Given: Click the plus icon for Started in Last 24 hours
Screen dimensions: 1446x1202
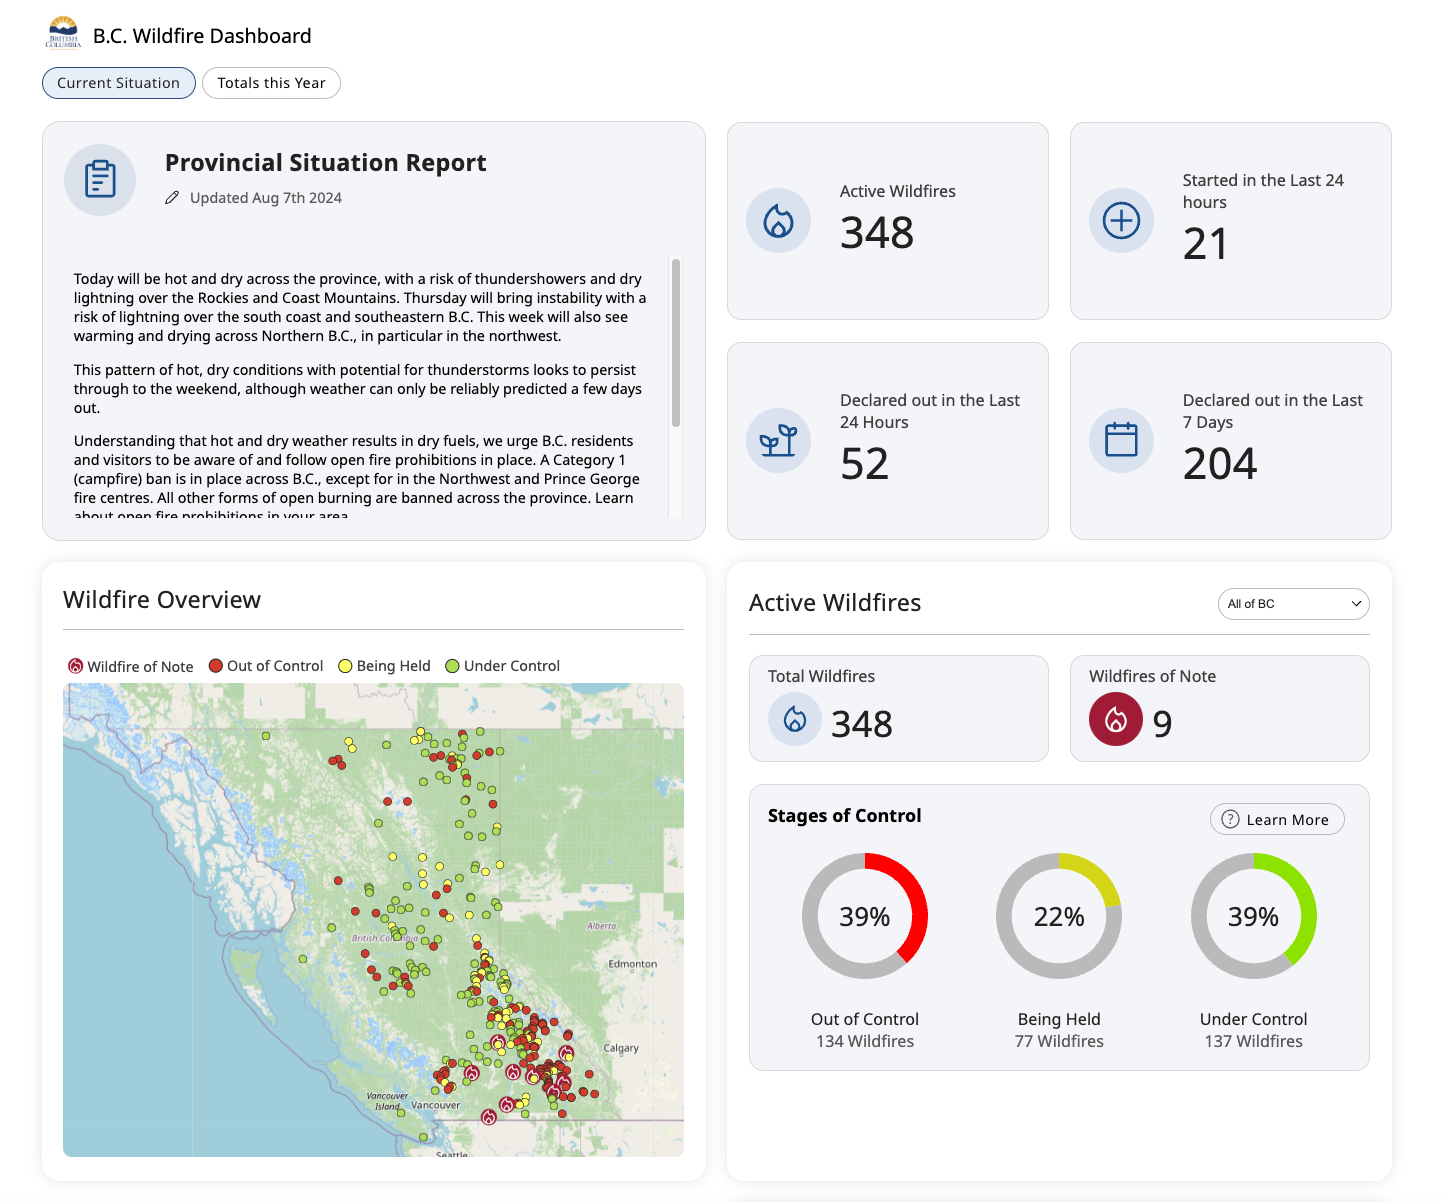Looking at the screenshot, I should pos(1121,220).
